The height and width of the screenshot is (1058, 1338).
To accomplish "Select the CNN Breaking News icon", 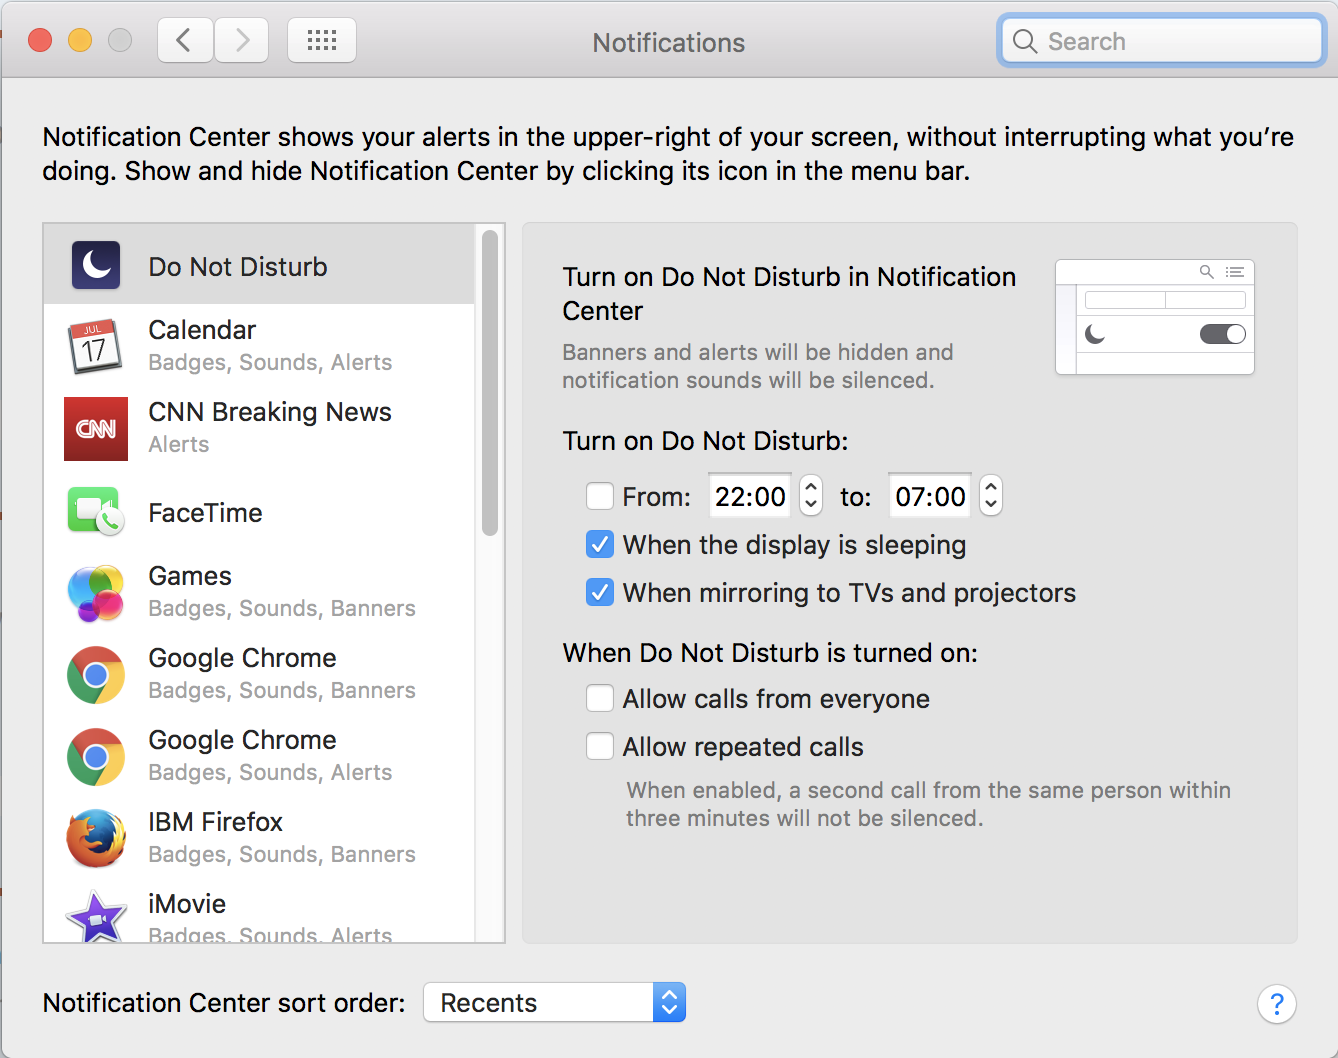I will click(96, 428).
